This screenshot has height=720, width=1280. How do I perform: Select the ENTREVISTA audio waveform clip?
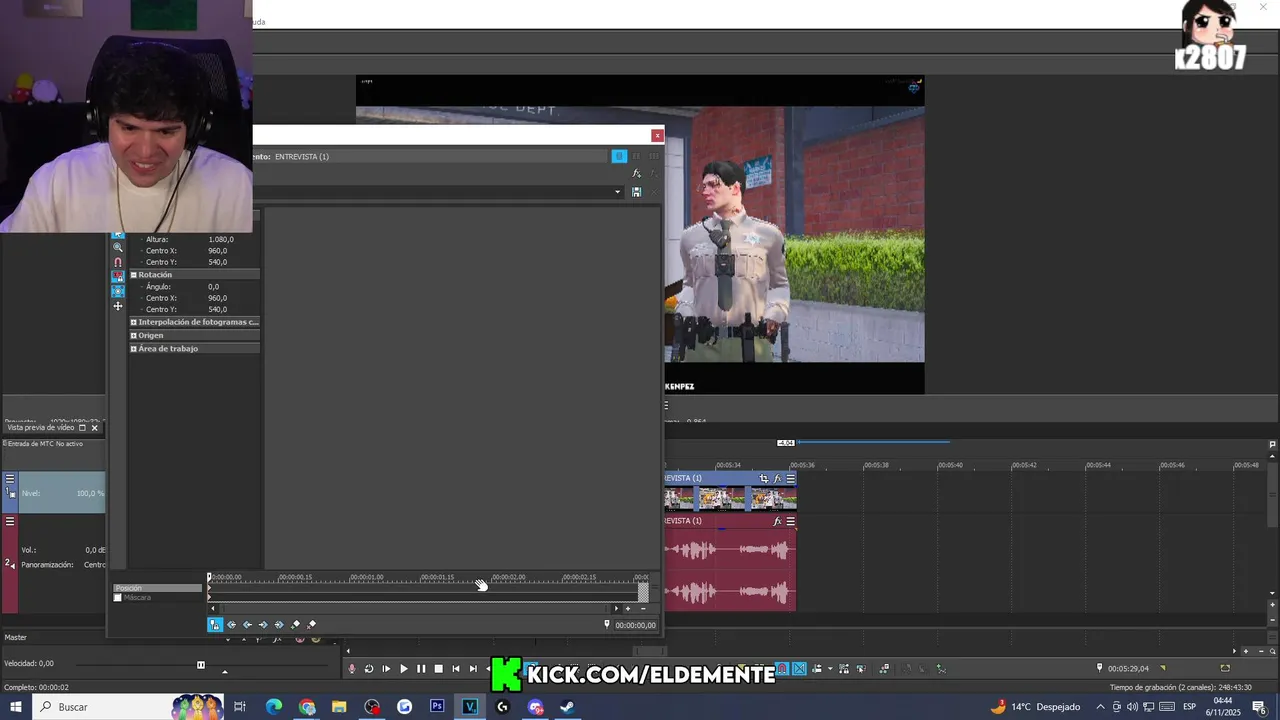coord(730,570)
